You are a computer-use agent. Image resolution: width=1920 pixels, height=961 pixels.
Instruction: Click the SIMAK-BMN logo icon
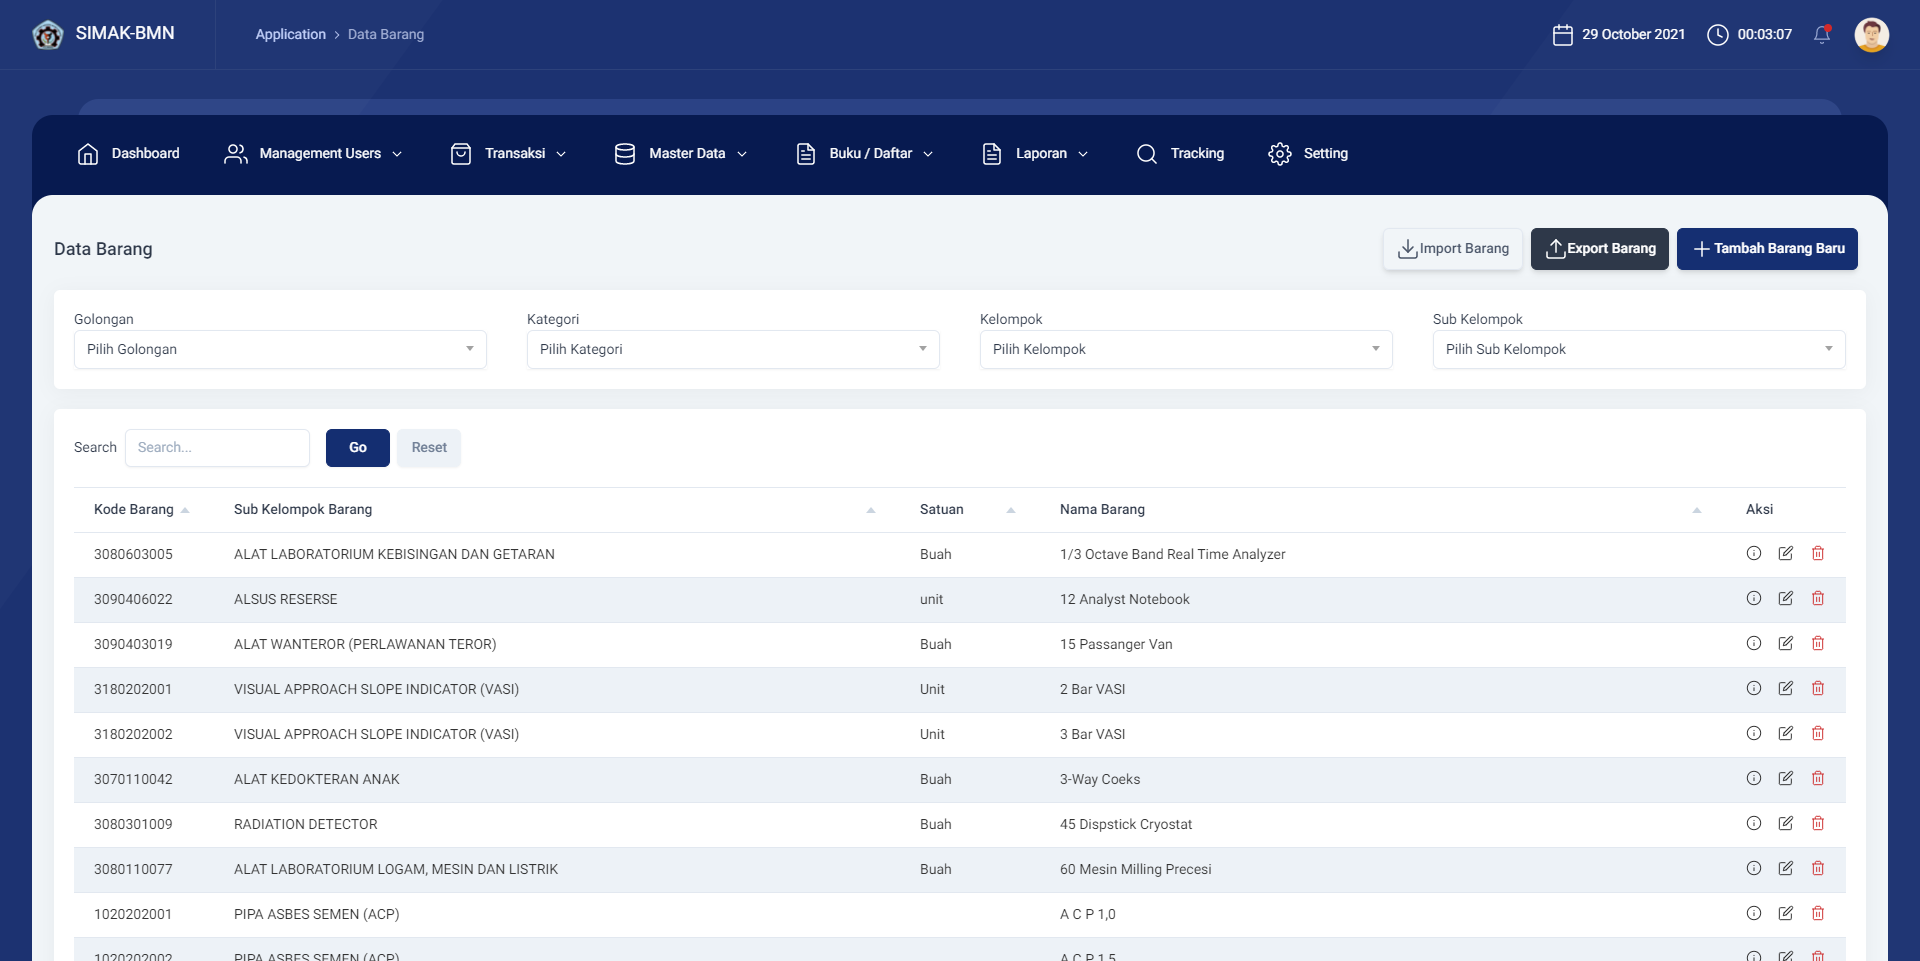coord(47,35)
